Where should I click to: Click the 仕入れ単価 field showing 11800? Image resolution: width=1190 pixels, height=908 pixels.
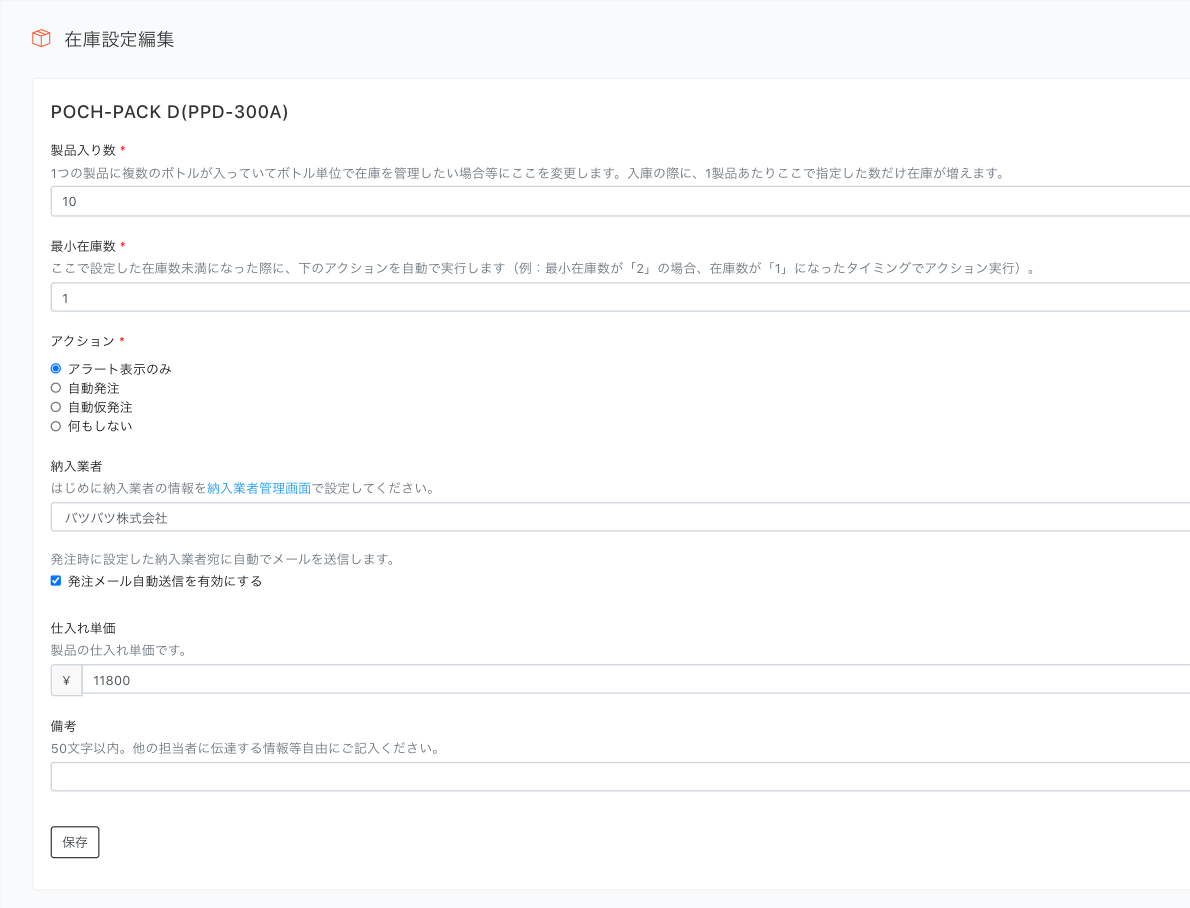(635, 680)
